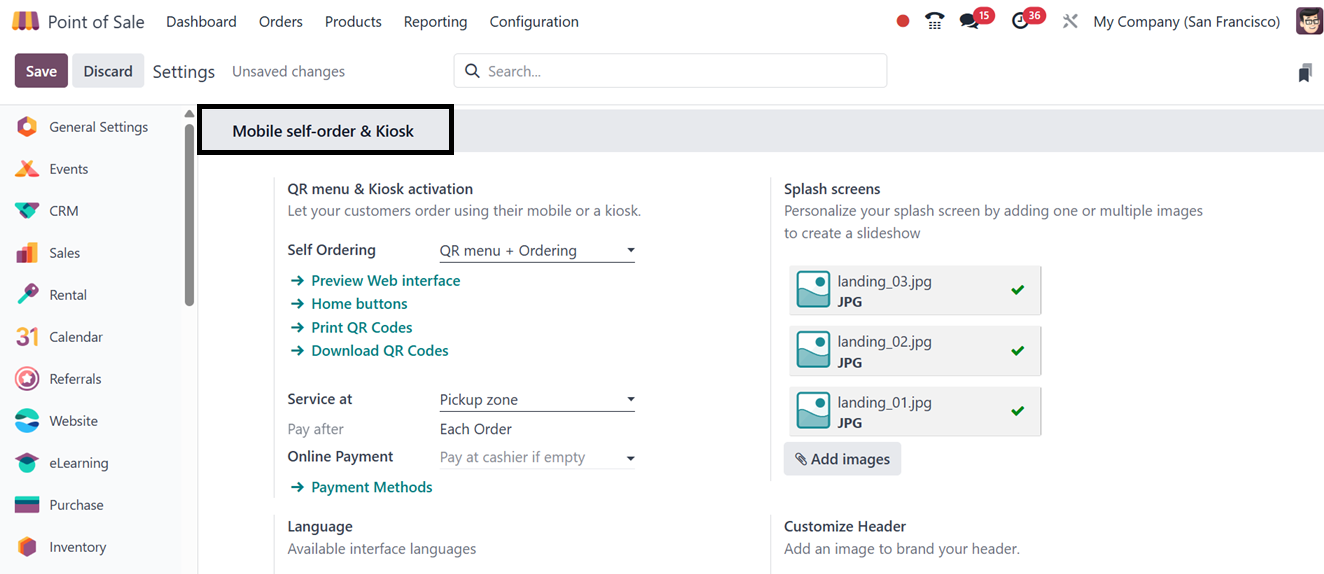Click the Save button
This screenshot has width=1324, height=574.
[41, 71]
